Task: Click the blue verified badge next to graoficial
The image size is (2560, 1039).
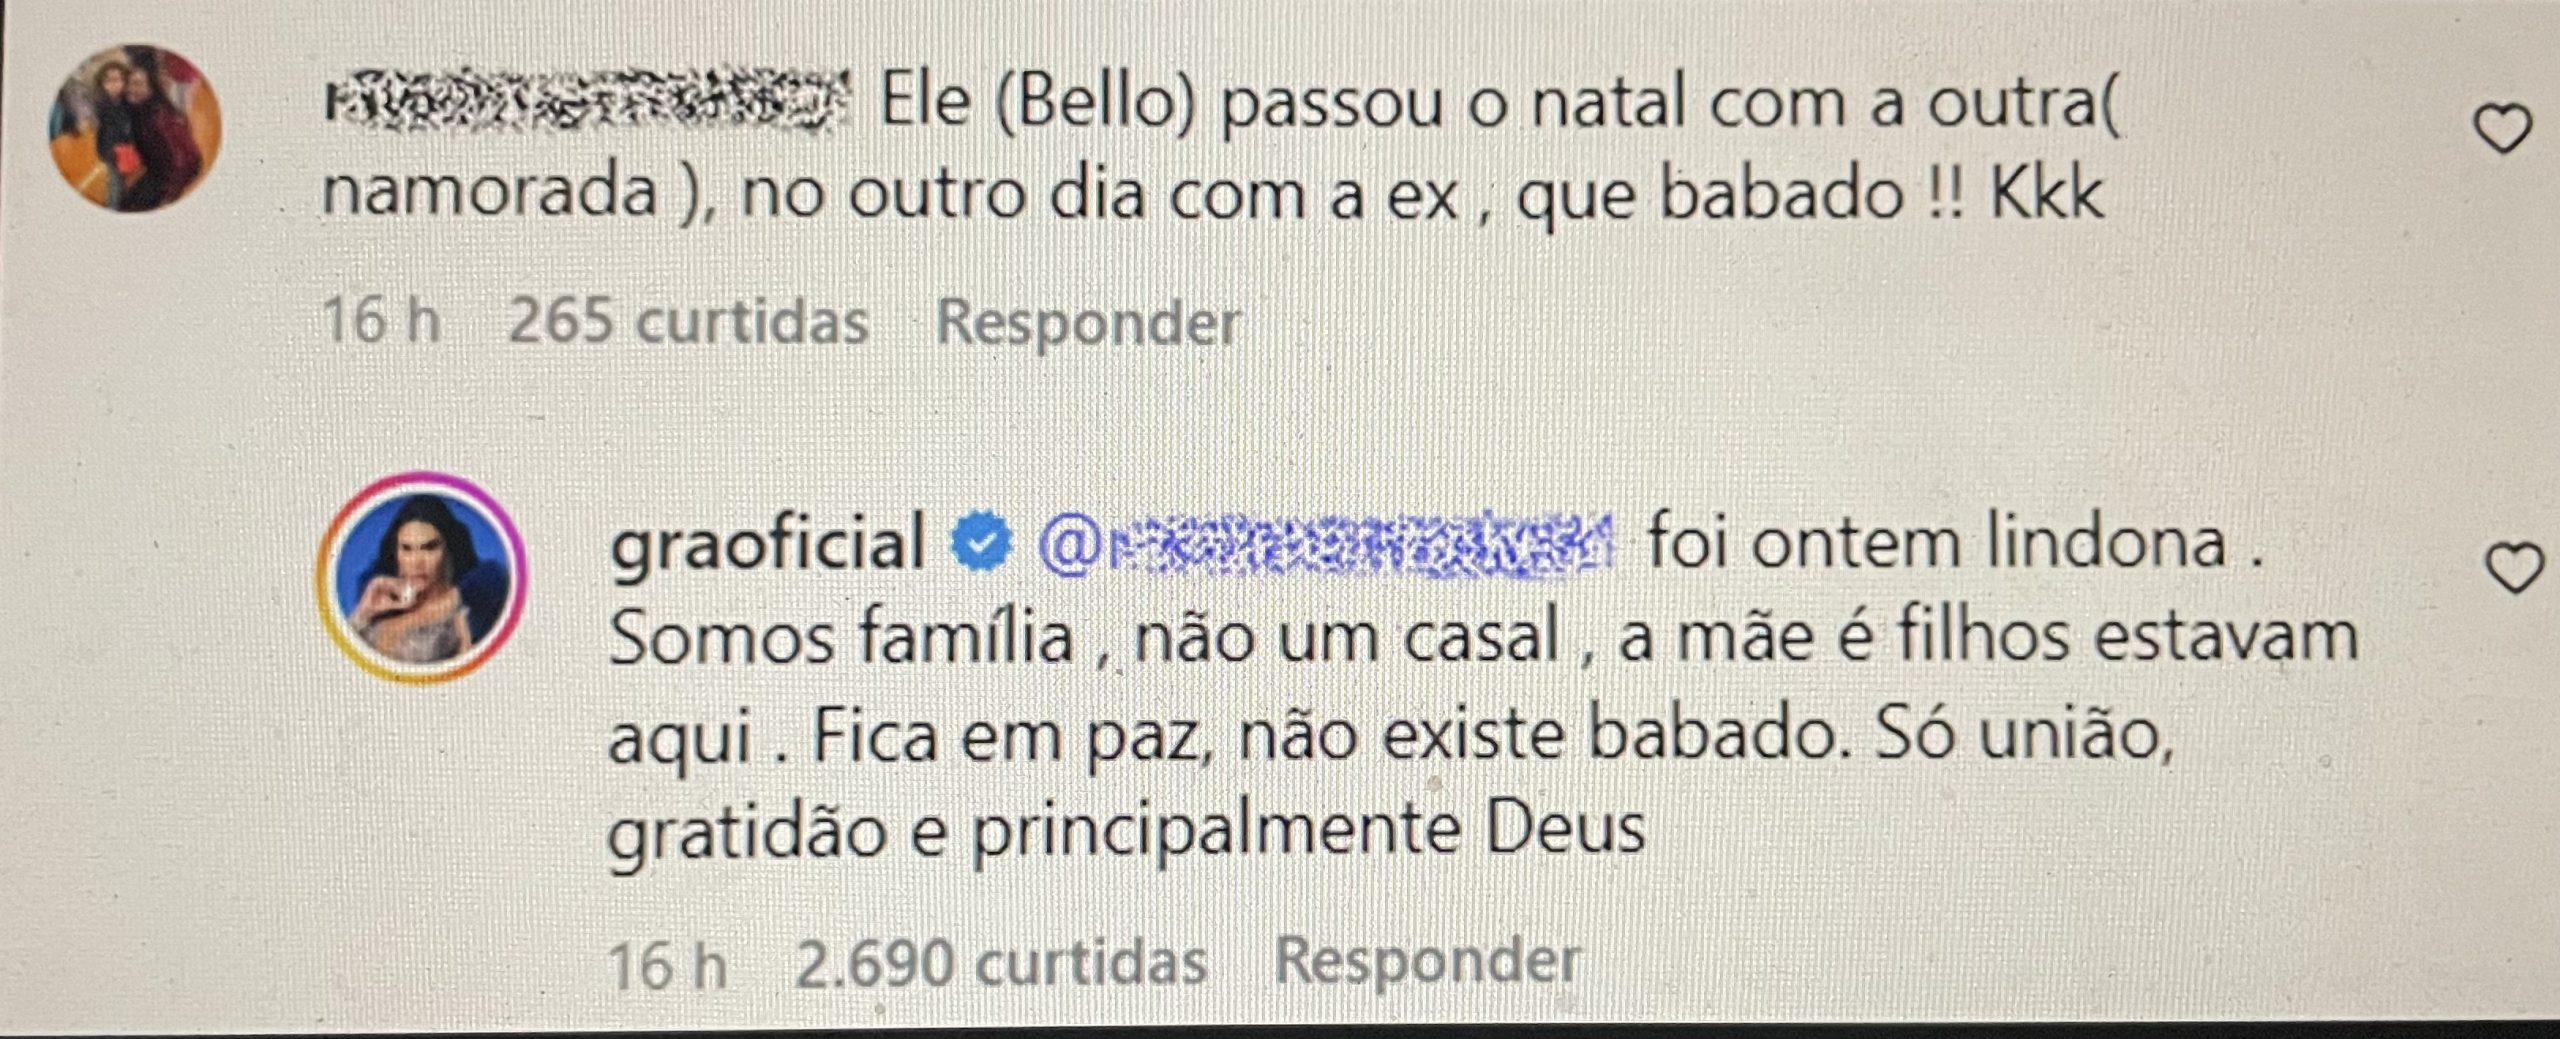Action: coord(981,543)
